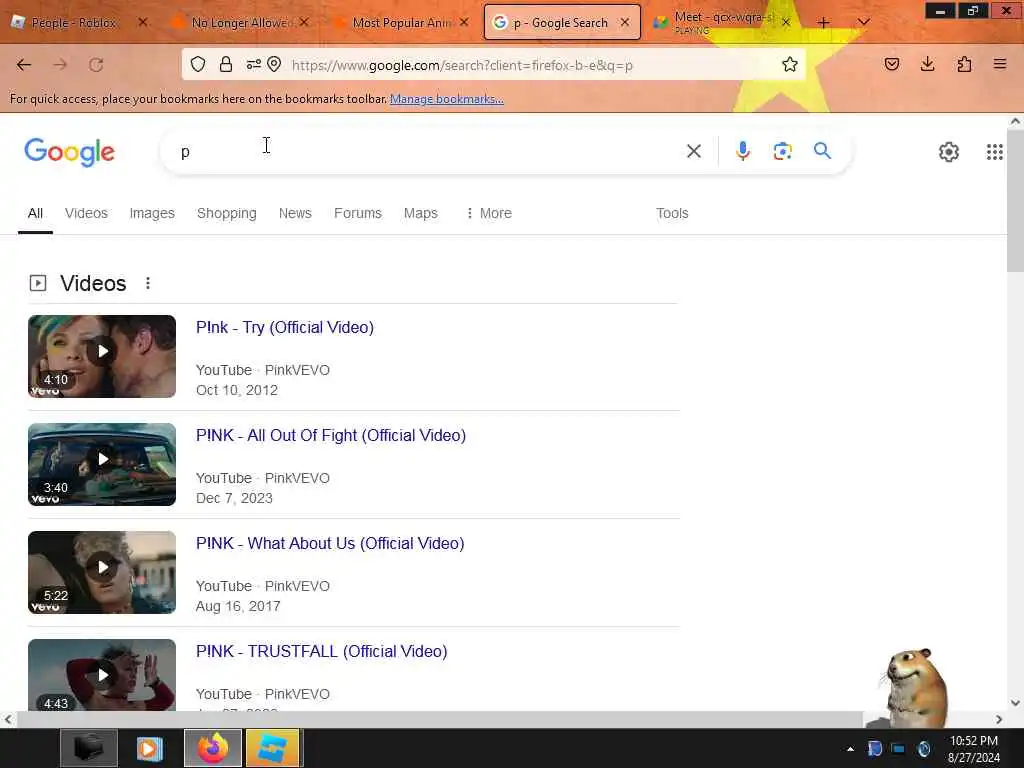Click the vertical page scrollbar thumb
The width and height of the screenshot is (1024, 768).
(x=1015, y=200)
